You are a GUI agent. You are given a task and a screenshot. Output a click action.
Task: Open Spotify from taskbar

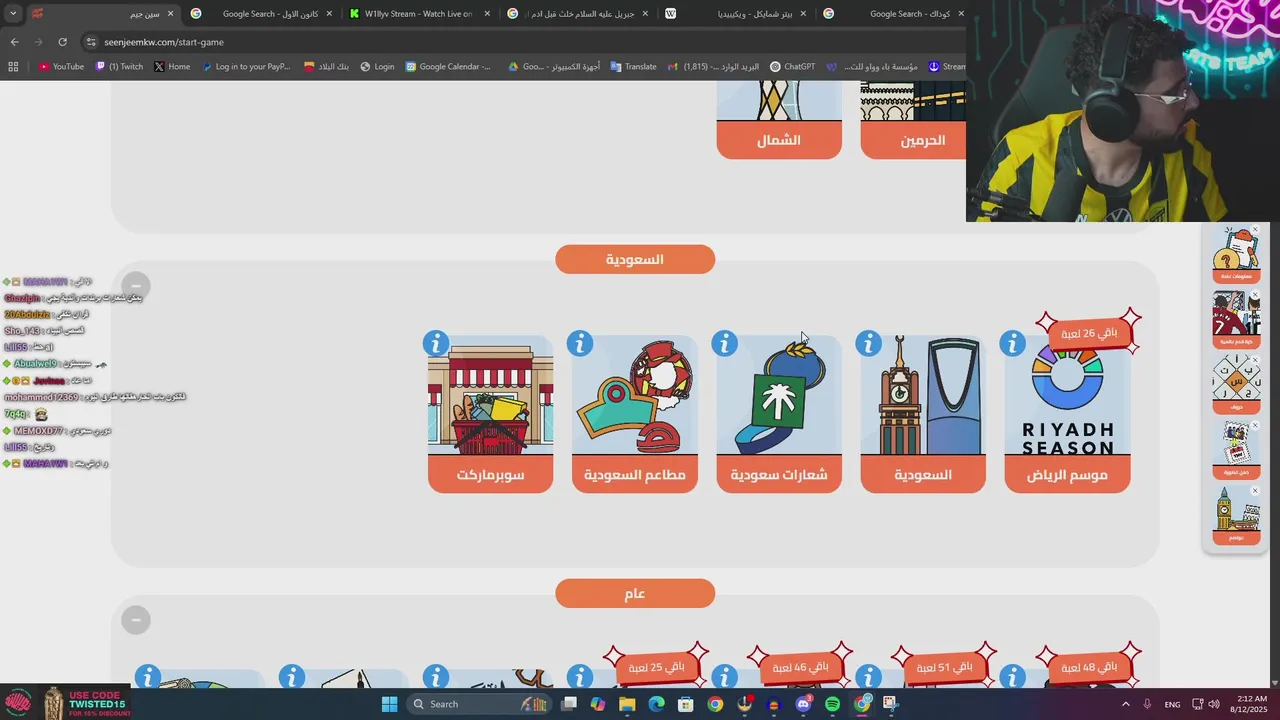[832, 704]
